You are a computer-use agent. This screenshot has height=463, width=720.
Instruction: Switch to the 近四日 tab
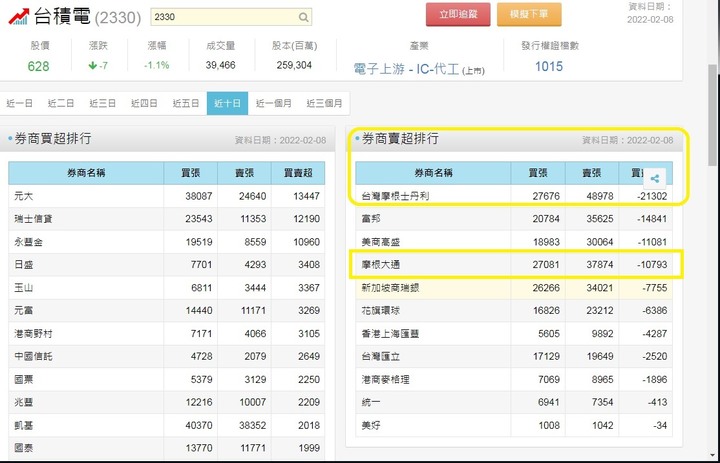(144, 103)
